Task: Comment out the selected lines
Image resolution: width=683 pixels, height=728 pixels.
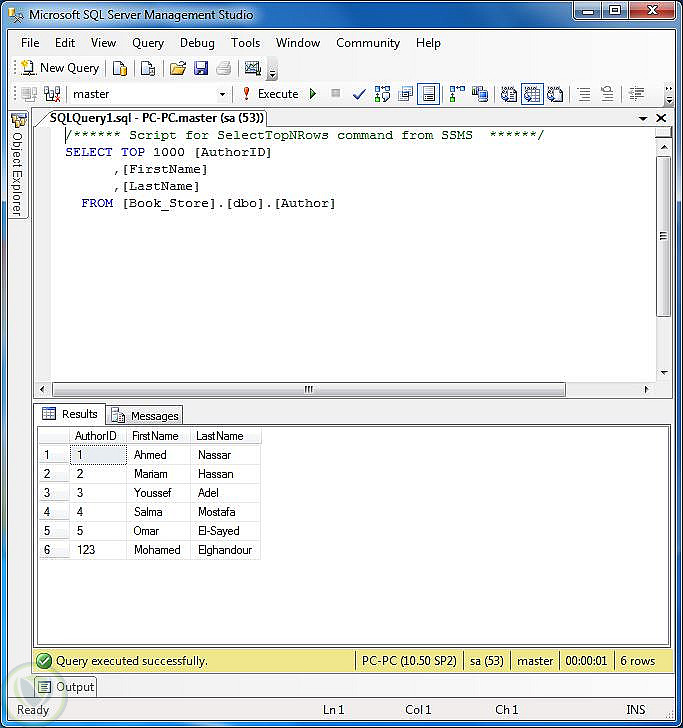Action: coord(584,94)
